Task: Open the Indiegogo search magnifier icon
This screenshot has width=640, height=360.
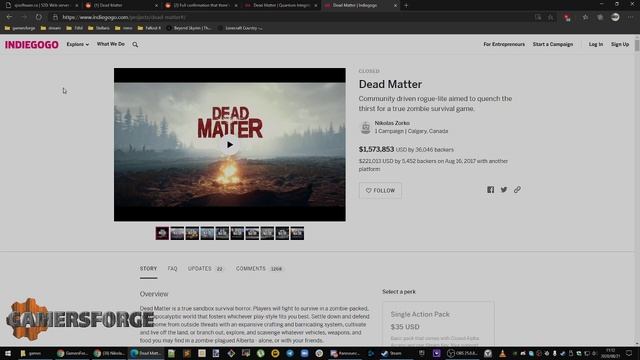Action: tap(135, 44)
